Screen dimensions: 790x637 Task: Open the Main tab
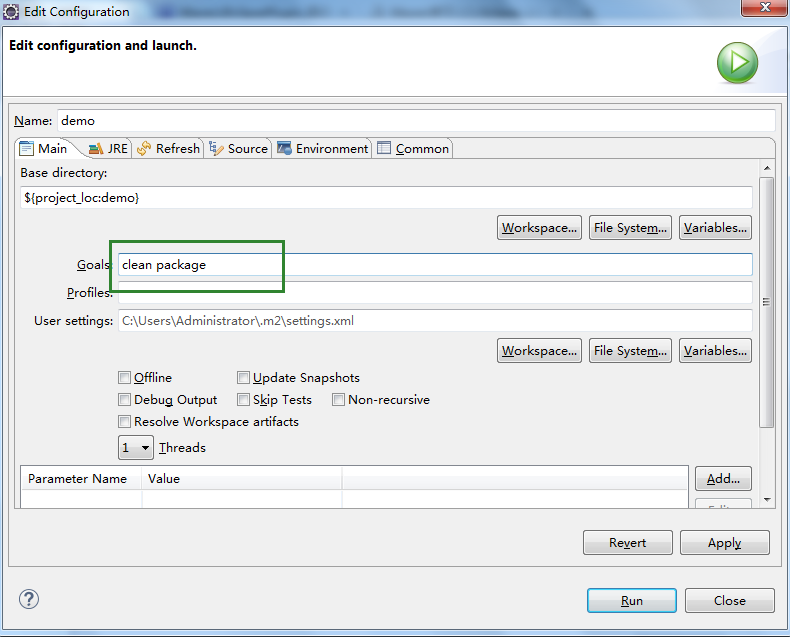pyautogui.click(x=44, y=149)
